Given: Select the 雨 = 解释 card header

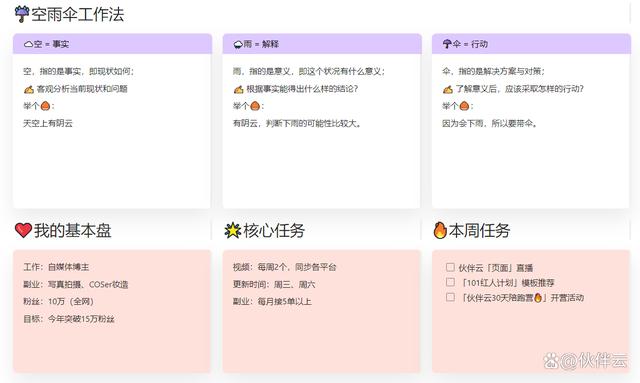Looking at the screenshot, I should pyautogui.click(x=322, y=44).
